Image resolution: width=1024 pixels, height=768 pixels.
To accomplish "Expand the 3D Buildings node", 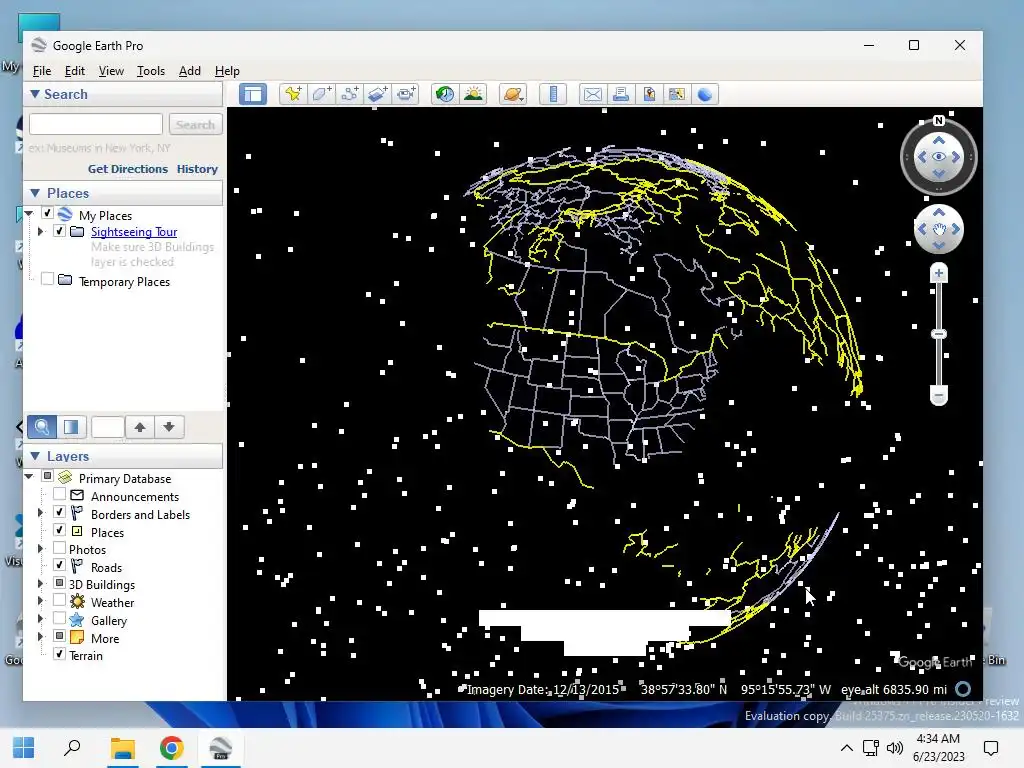I will (40, 583).
